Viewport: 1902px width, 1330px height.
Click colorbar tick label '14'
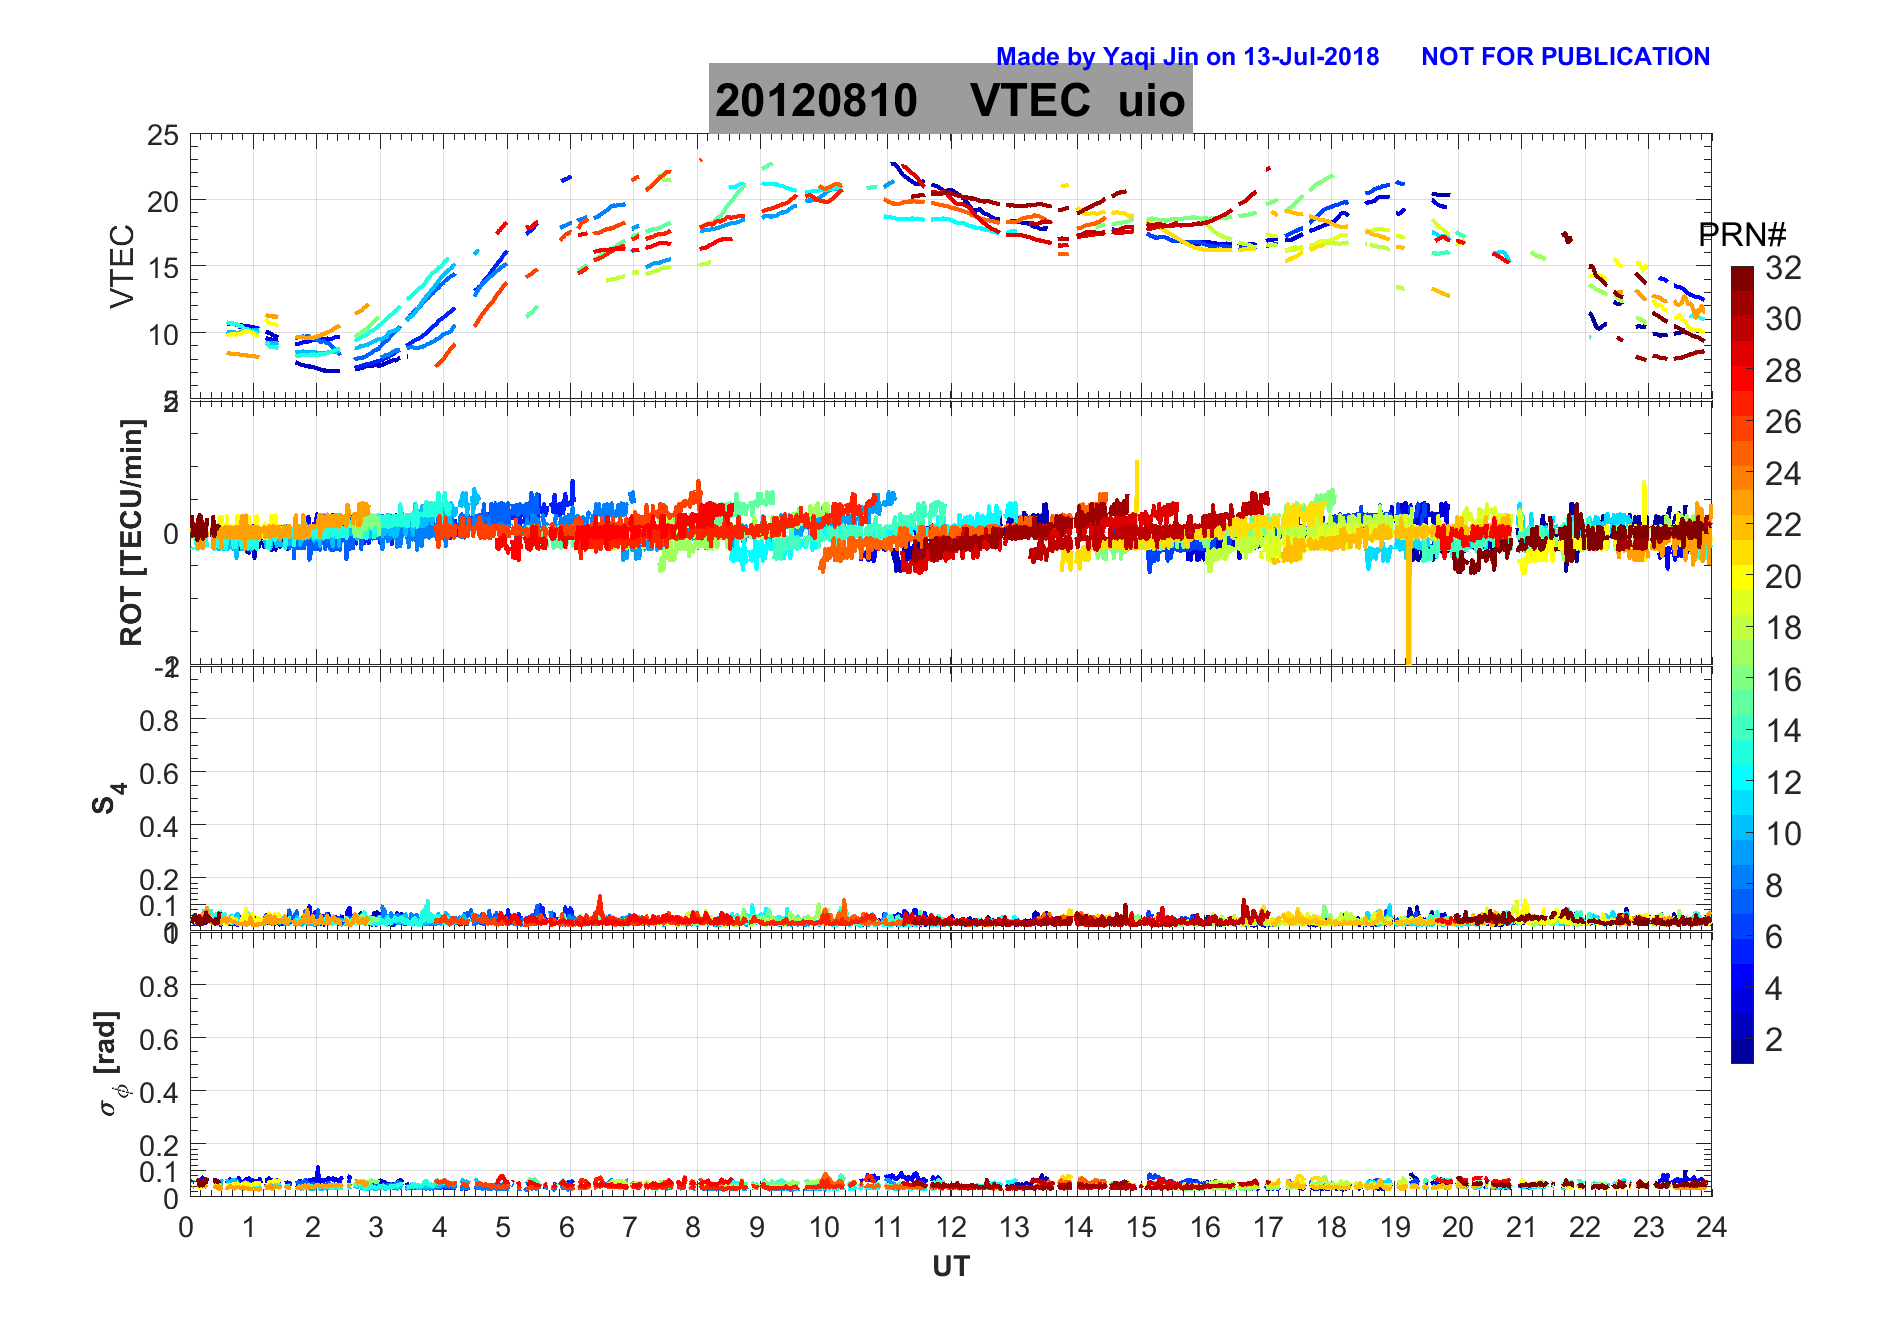1783,731
